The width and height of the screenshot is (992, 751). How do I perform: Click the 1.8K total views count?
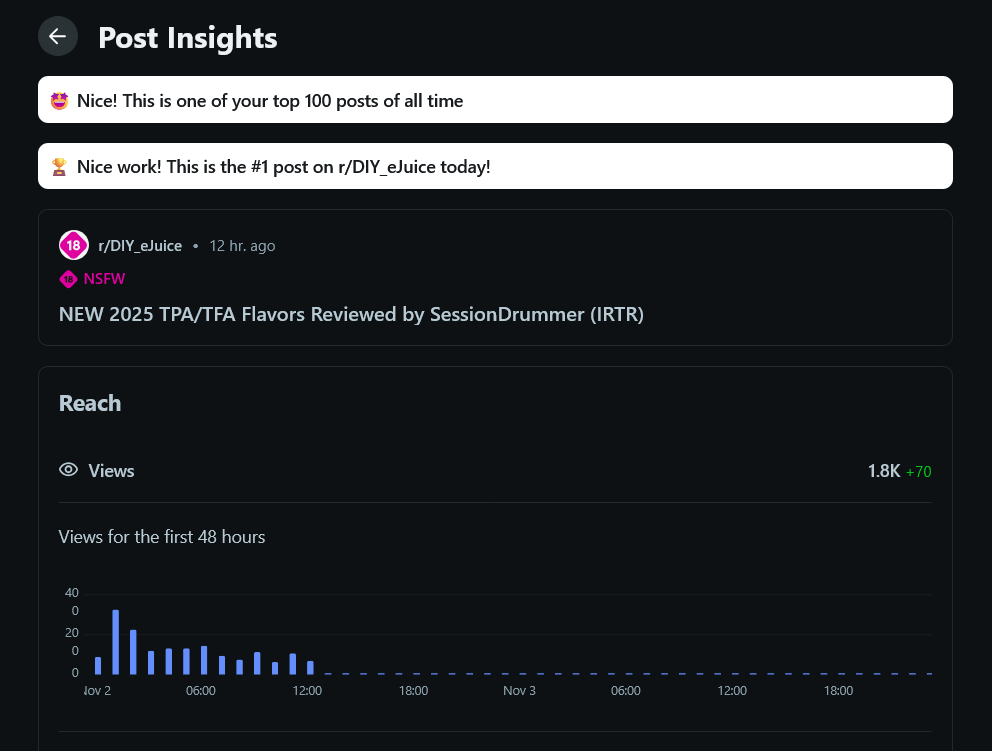click(884, 471)
